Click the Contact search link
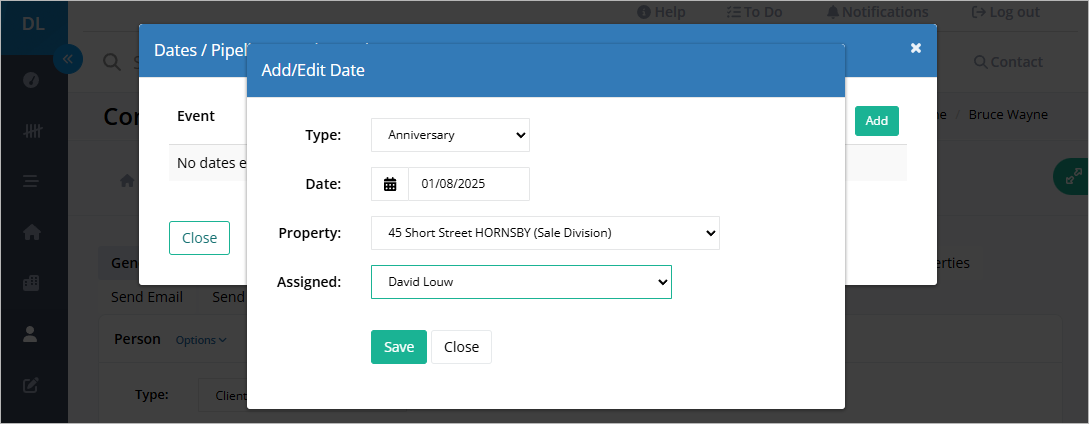Image resolution: width=1089 pixels, height=424 pixels. coord(1008,62)
